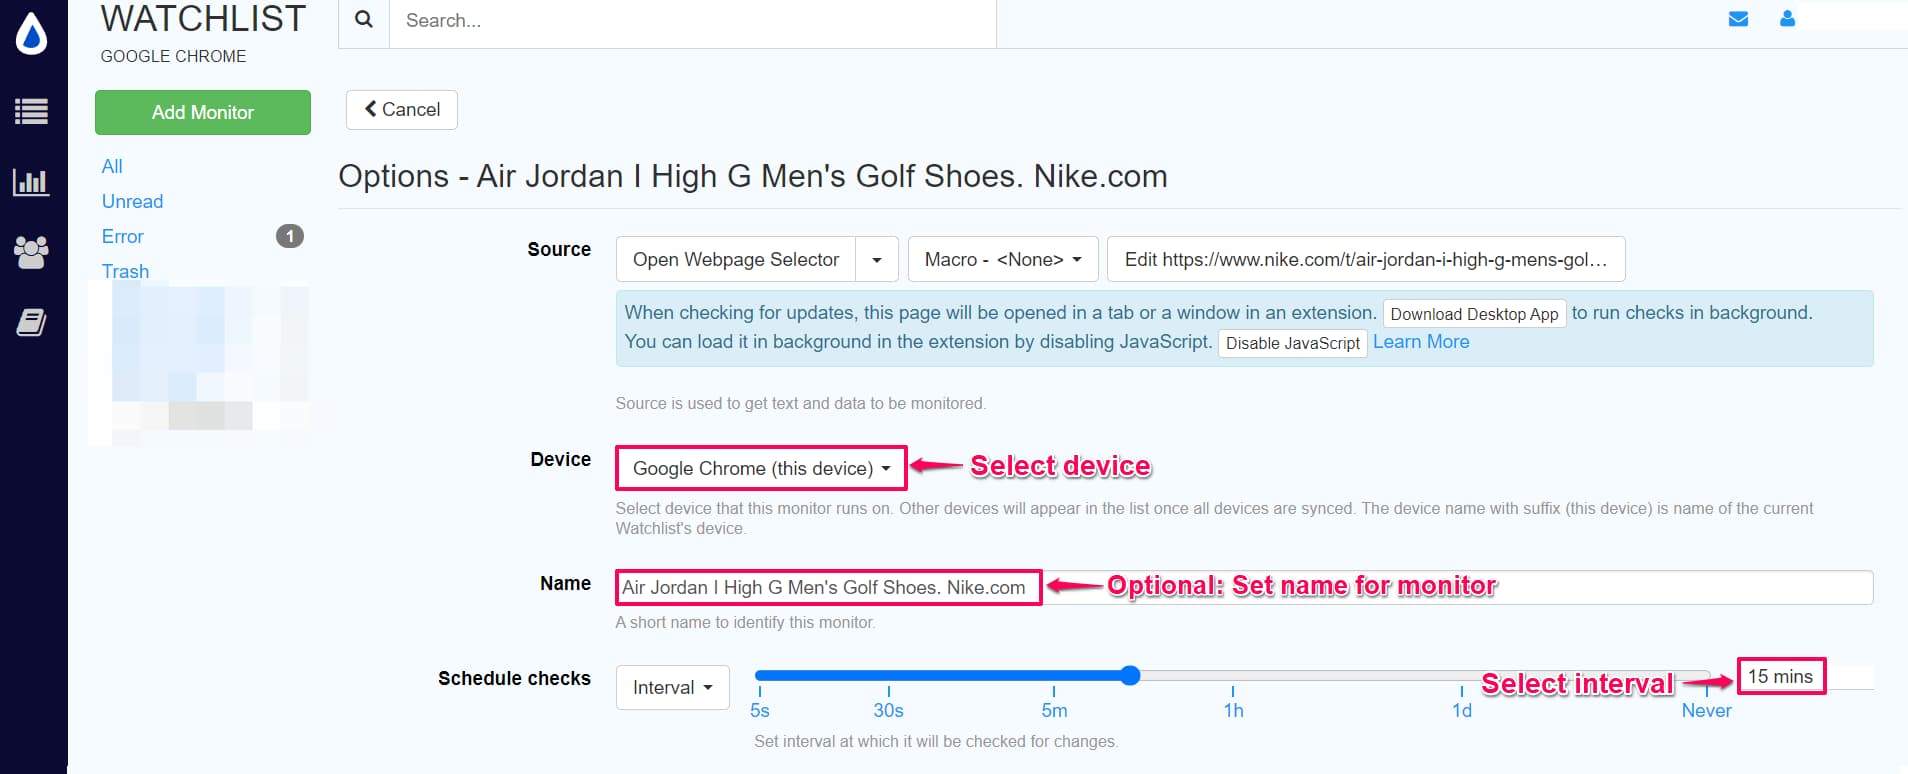Open the bar chart icon in sidebar
Viewport: 1908px width, 774px height.
(x=31, y=182)
